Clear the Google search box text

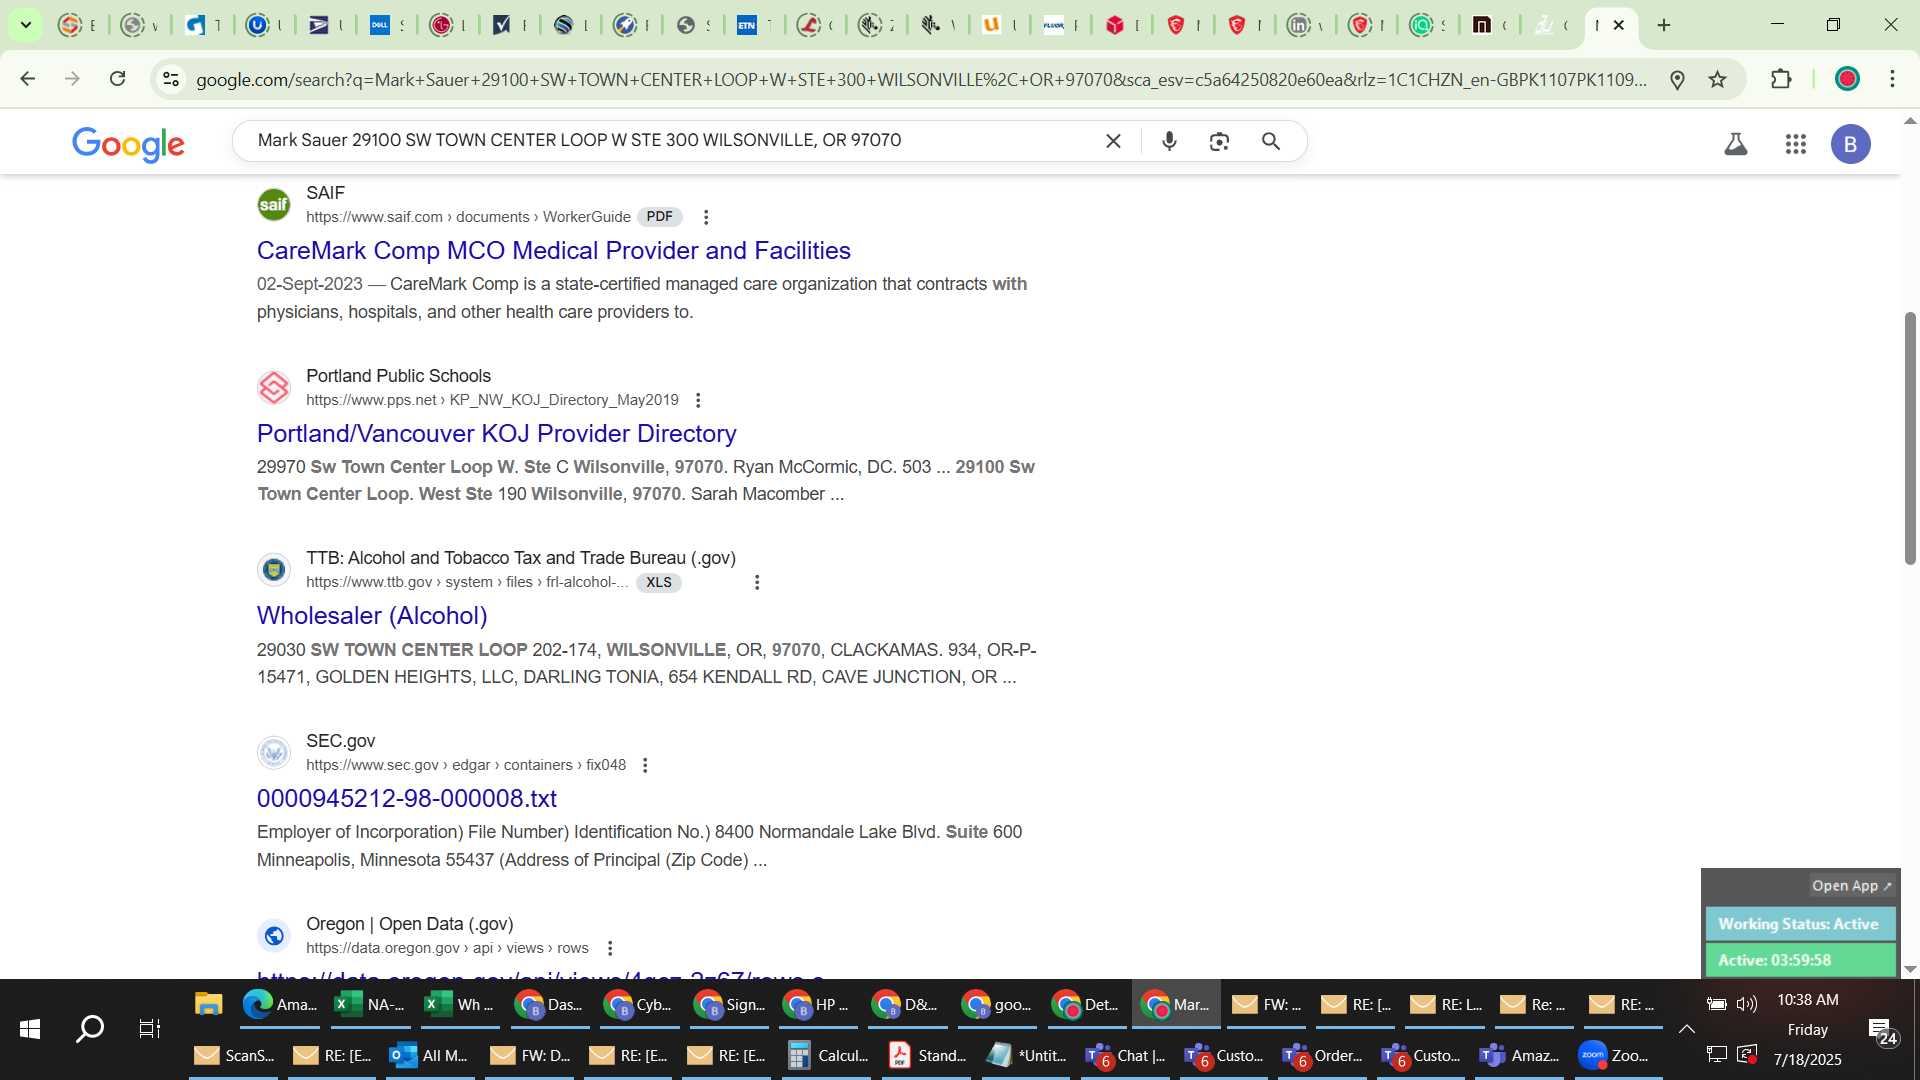(1113, 141)
